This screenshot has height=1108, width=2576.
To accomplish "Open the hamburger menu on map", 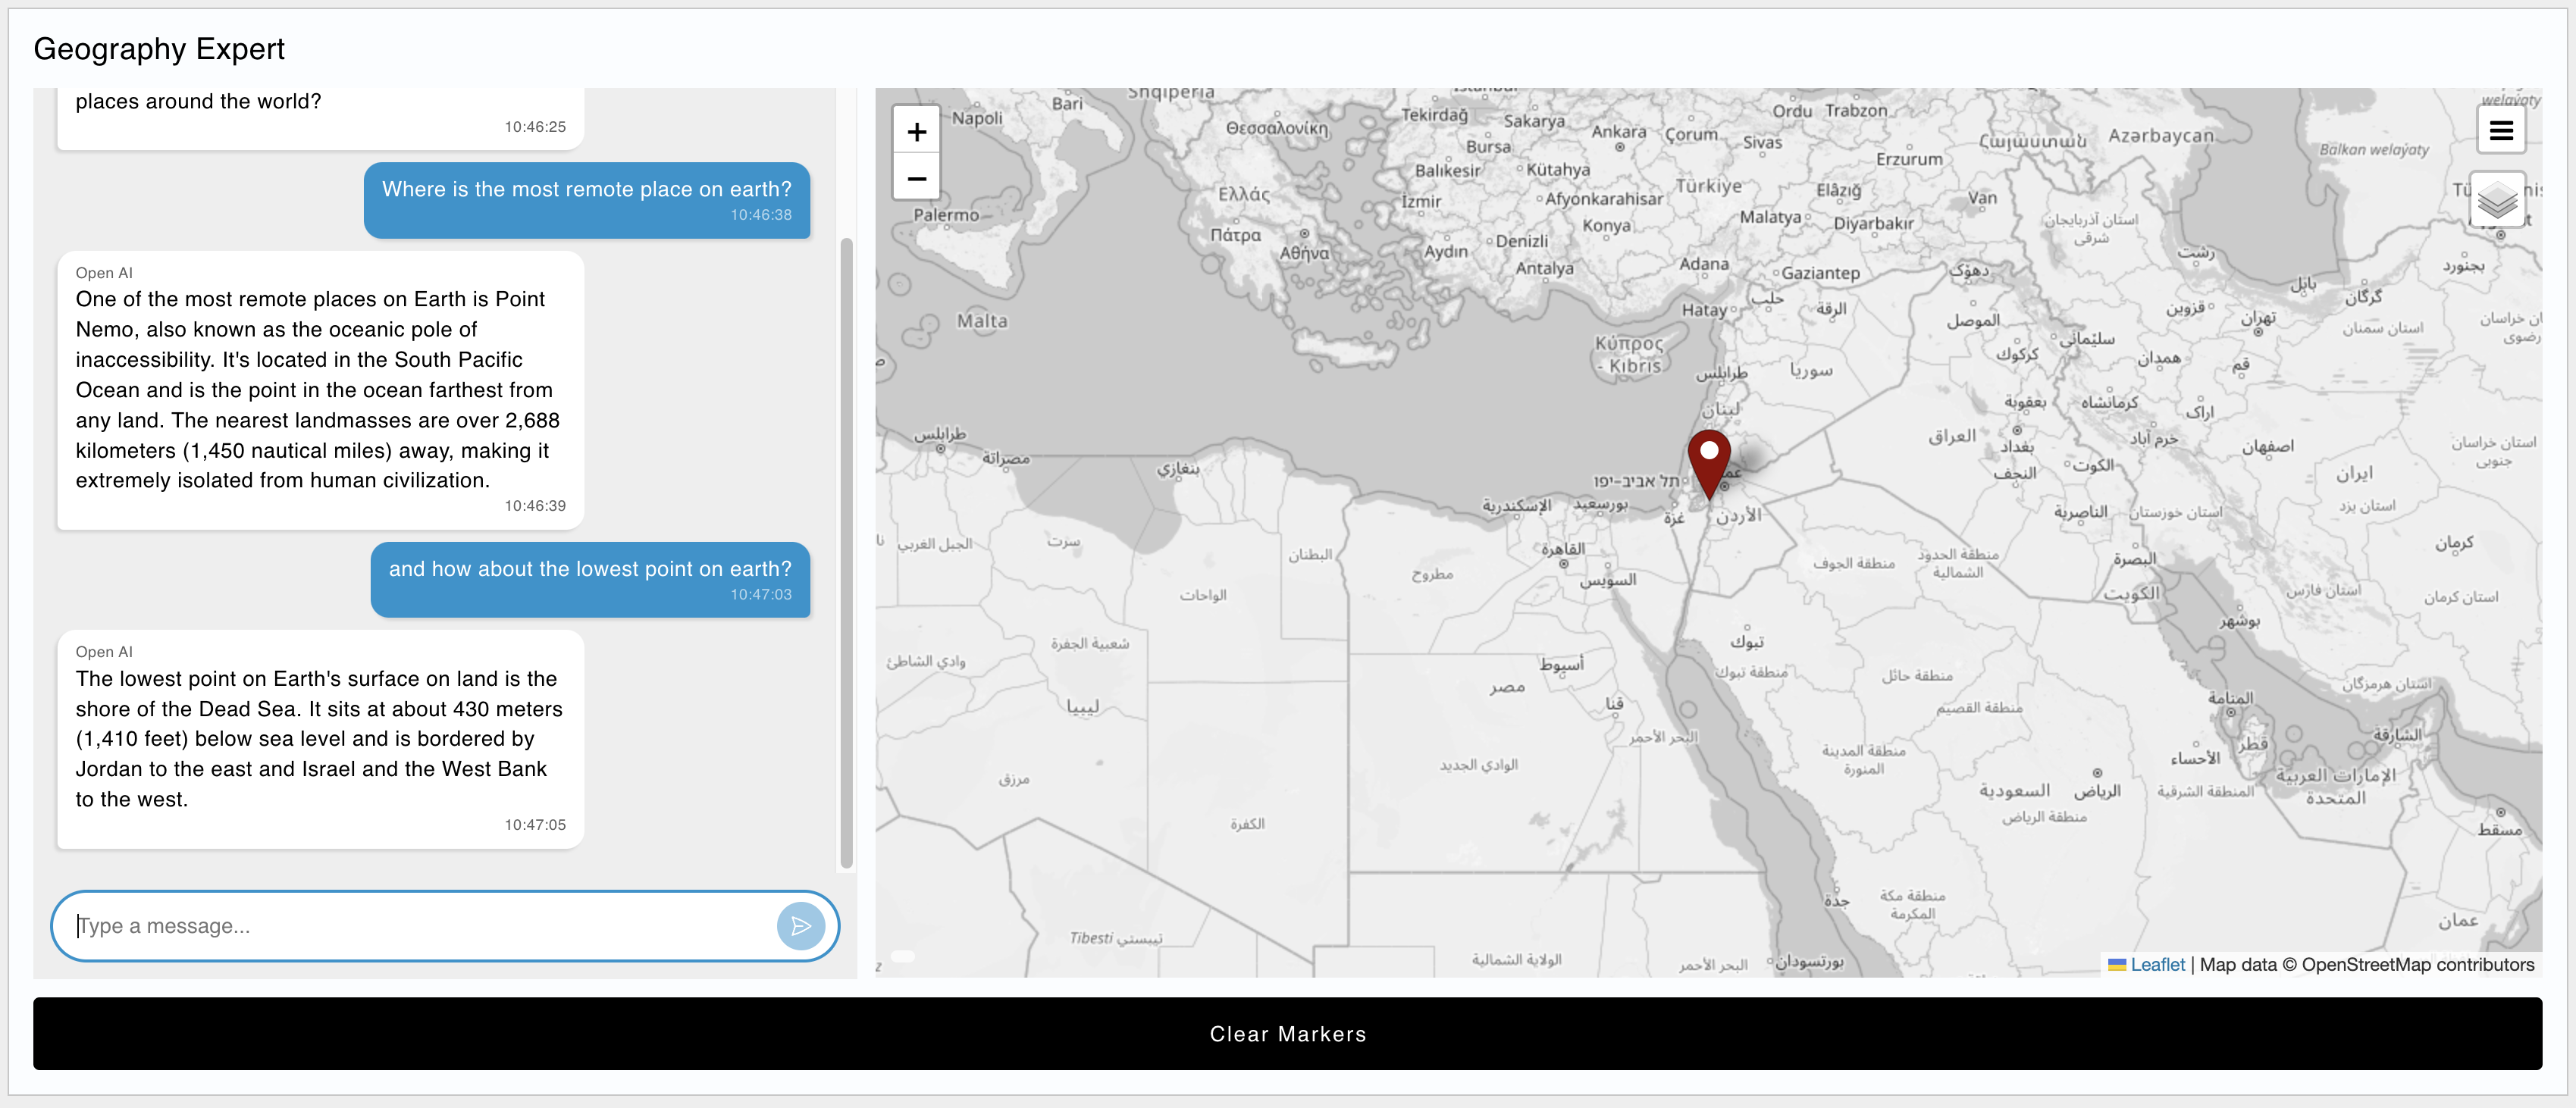I will click(x=2501, y=131).
